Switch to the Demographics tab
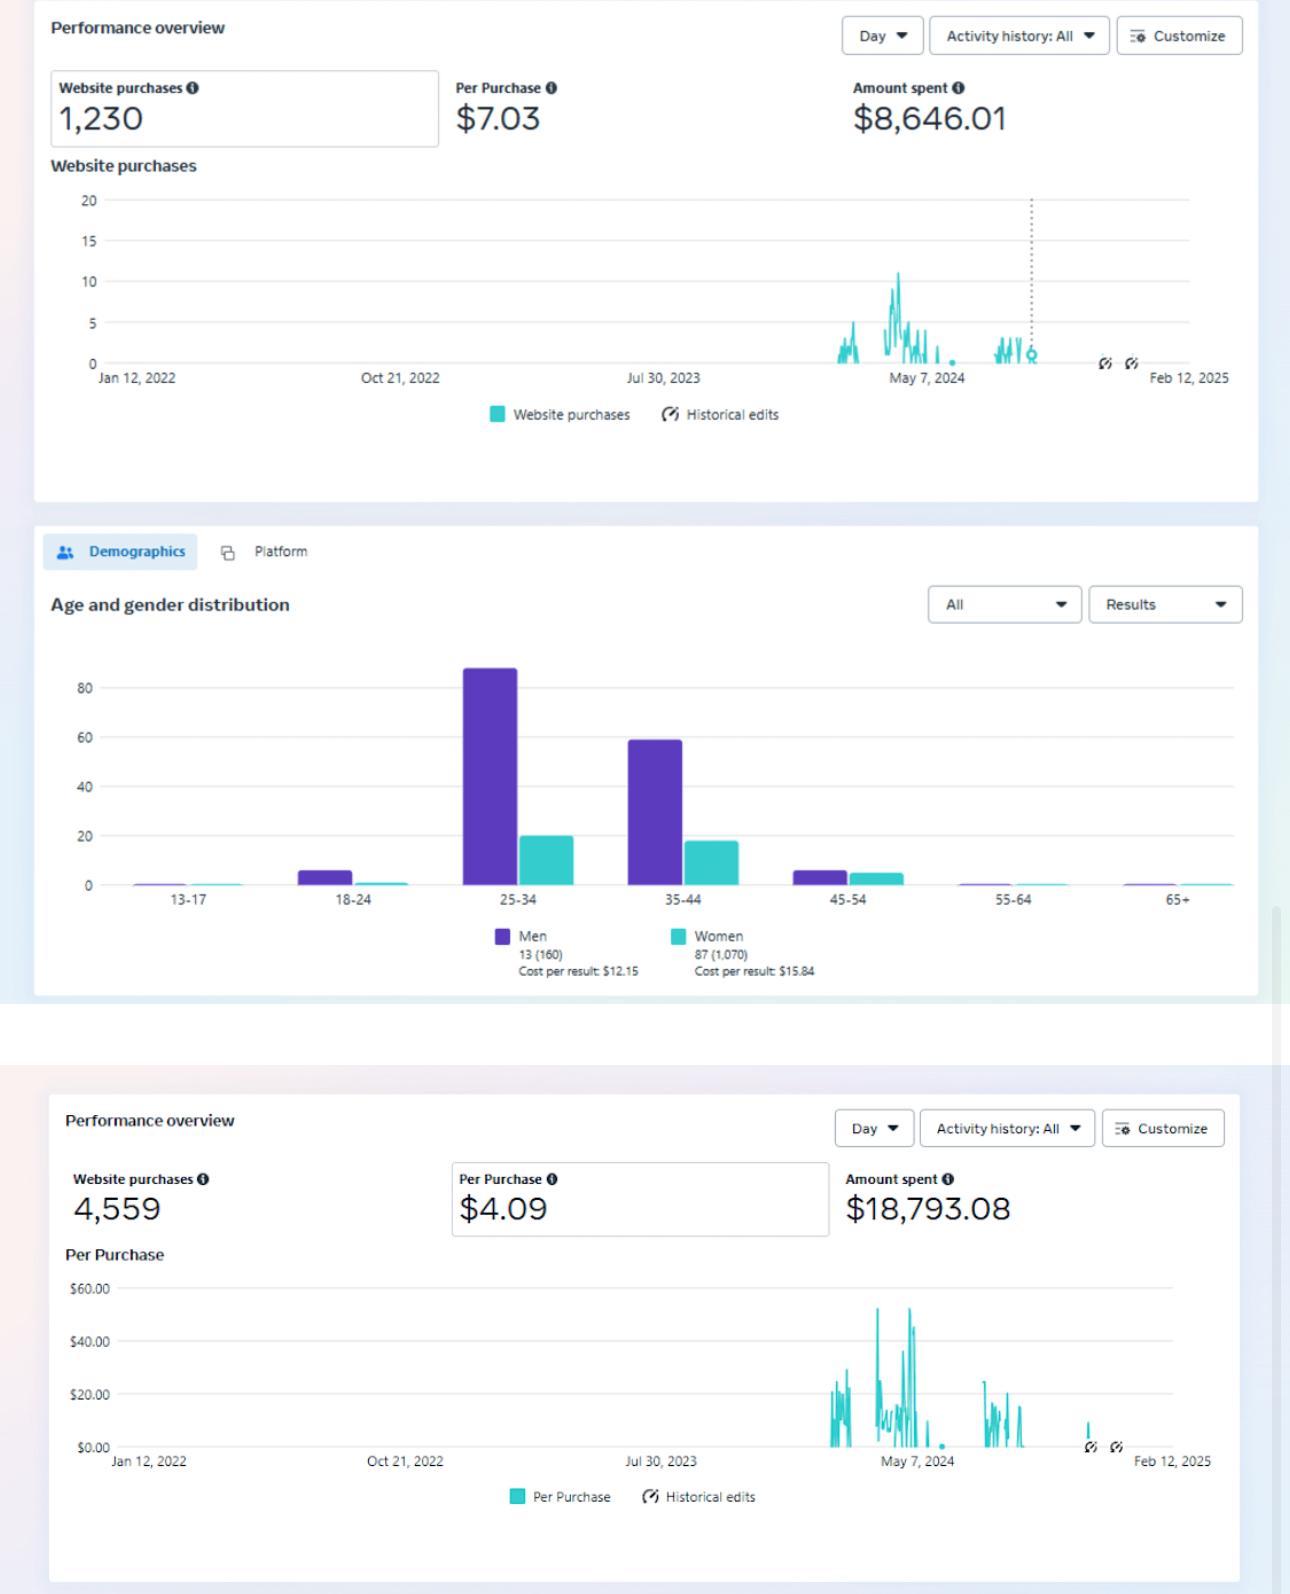1290x1594 pixels. tap(121, 552)
